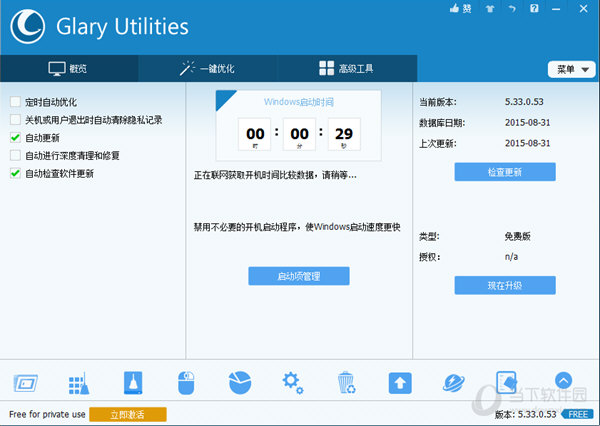Click the FREE badge in status bar
The height and width of the screenshot is (426, 600).
(577, 414)
